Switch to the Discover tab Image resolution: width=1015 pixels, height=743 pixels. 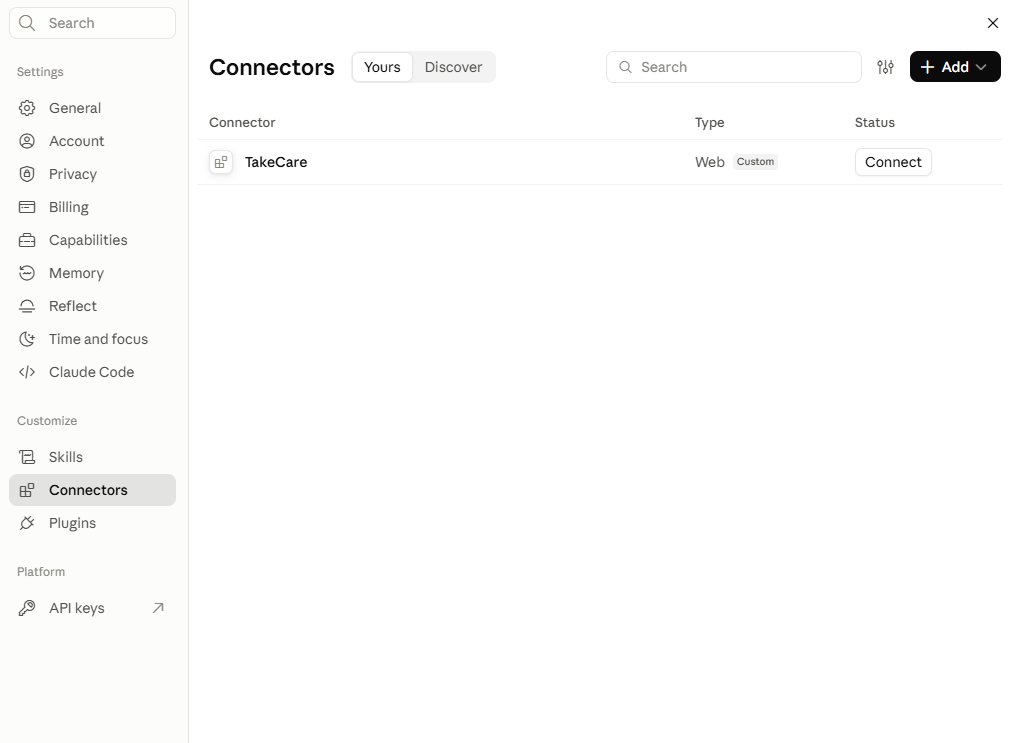(453, 67)
